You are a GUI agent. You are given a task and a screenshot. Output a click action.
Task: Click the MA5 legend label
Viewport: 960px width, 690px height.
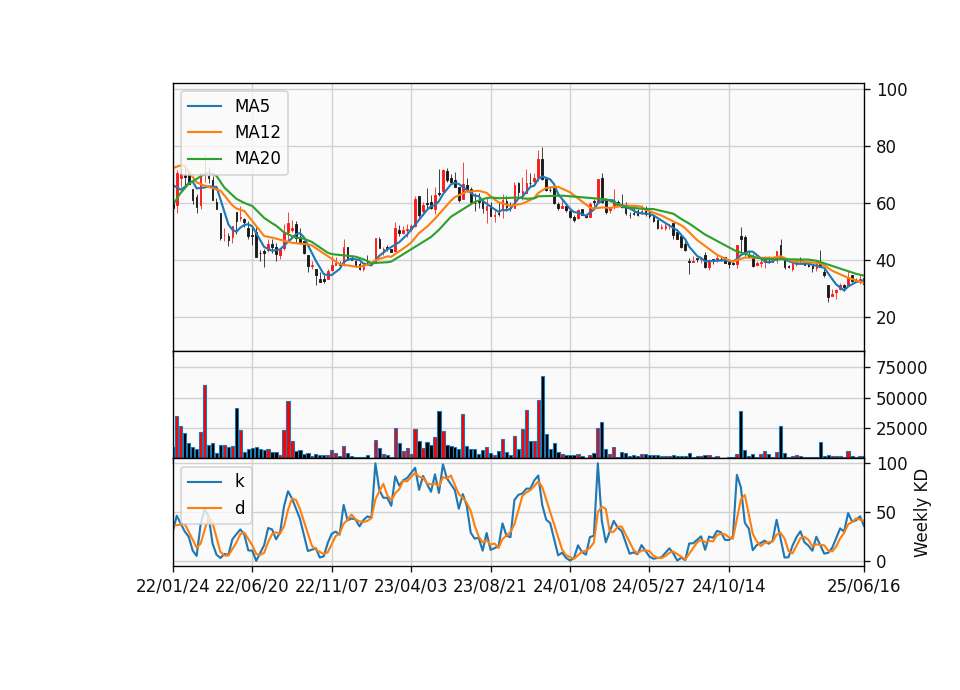tap(252, 106)
